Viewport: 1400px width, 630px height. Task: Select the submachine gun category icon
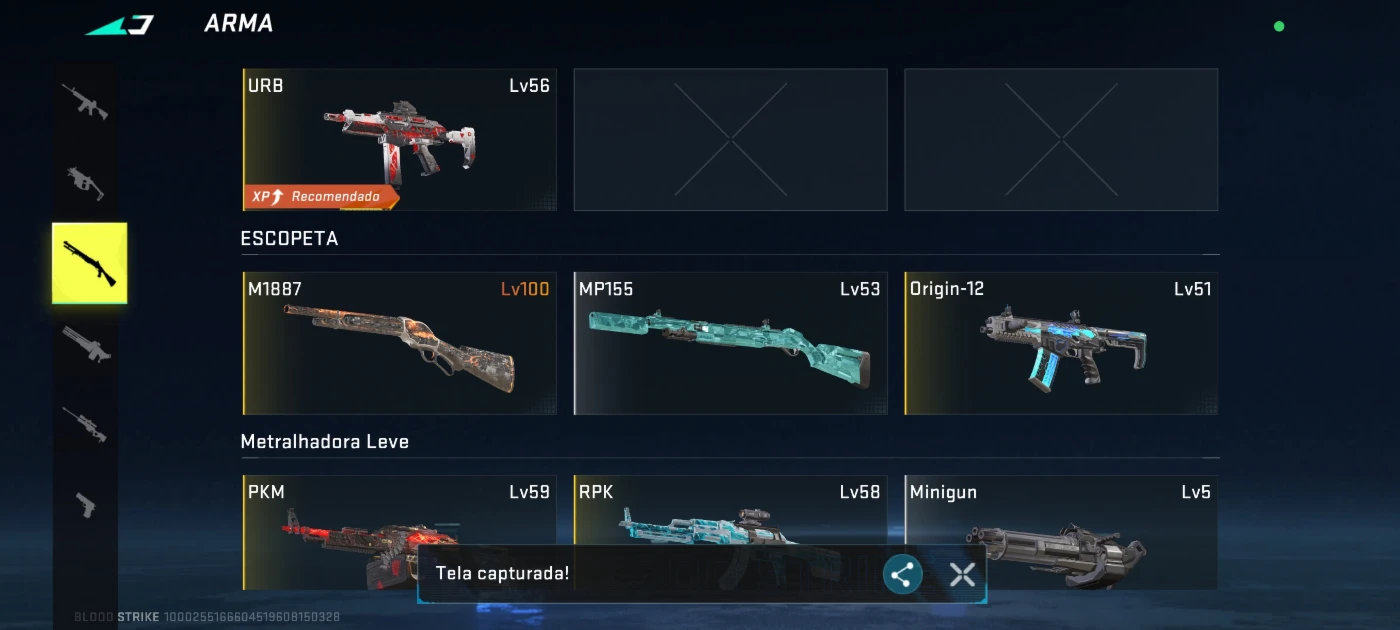[85, 182]
